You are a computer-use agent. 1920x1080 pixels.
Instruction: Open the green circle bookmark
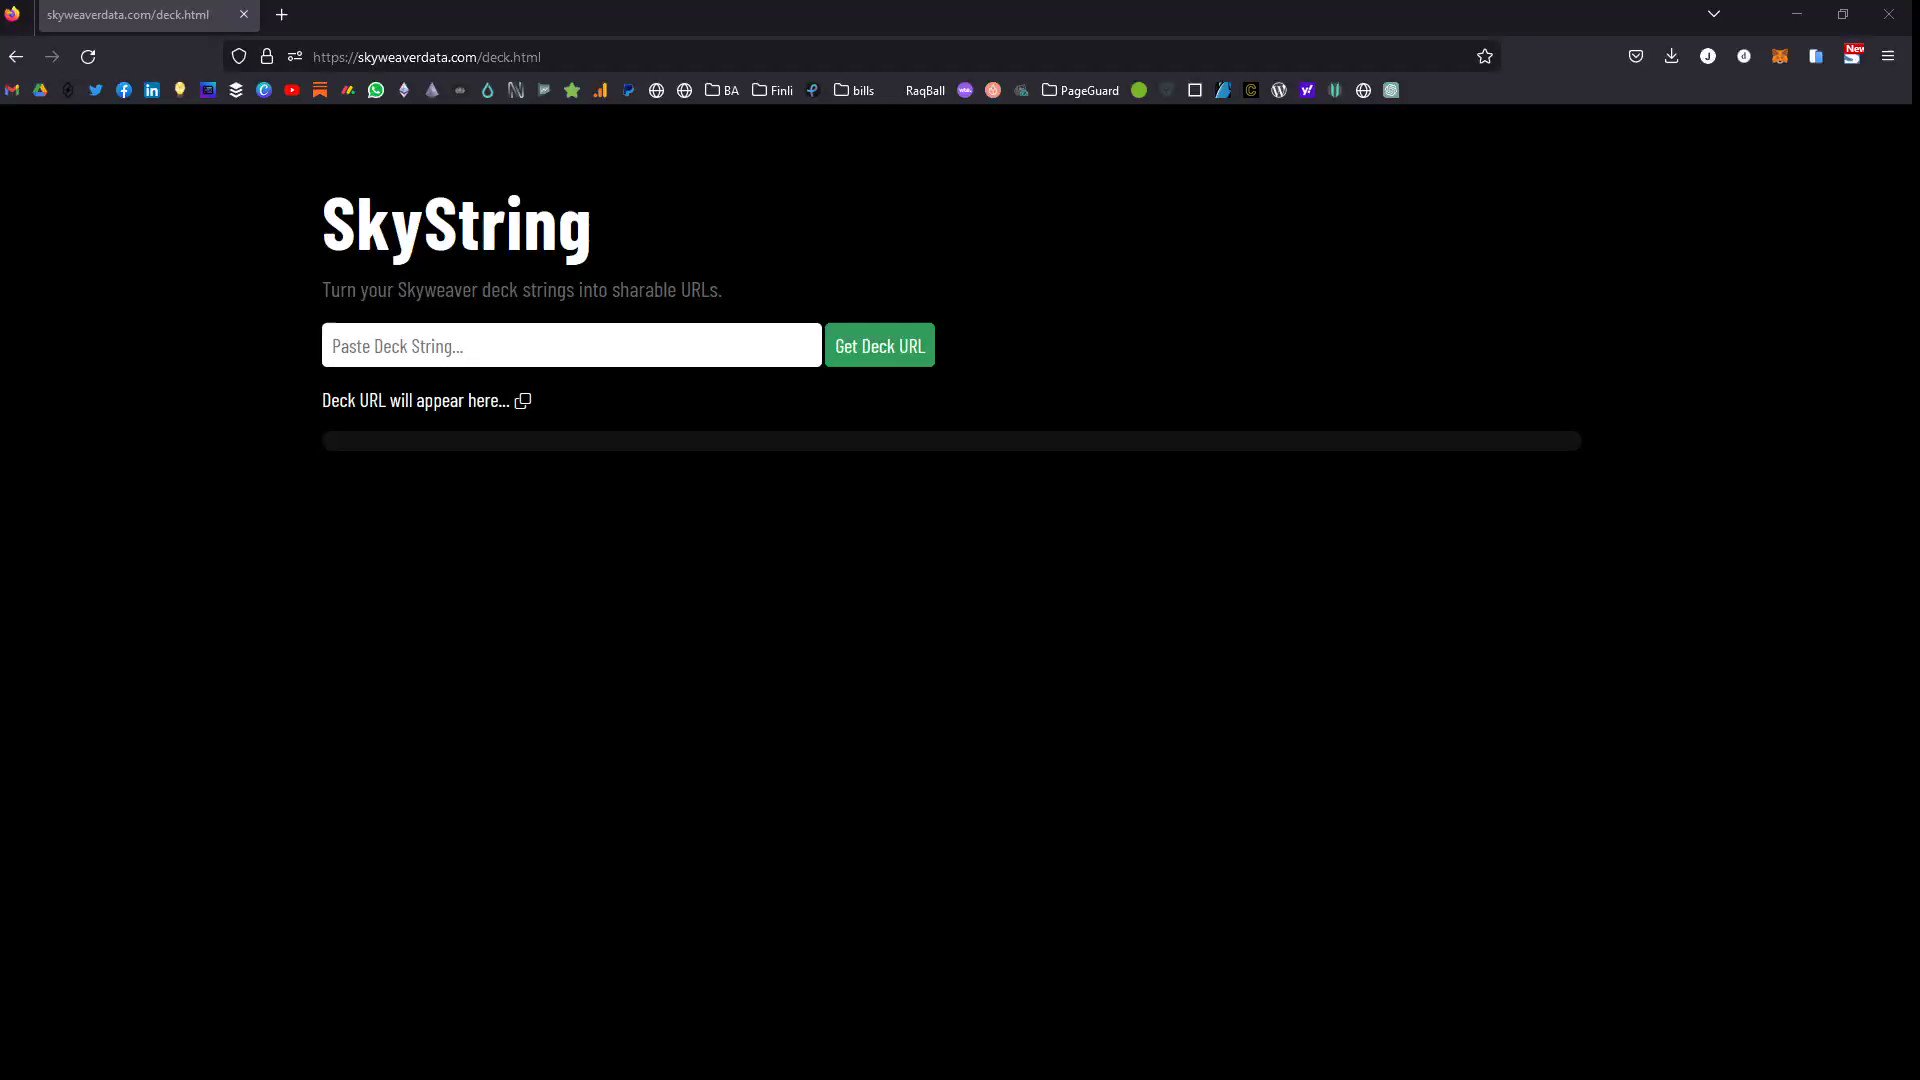click(x=1139, y=90)
